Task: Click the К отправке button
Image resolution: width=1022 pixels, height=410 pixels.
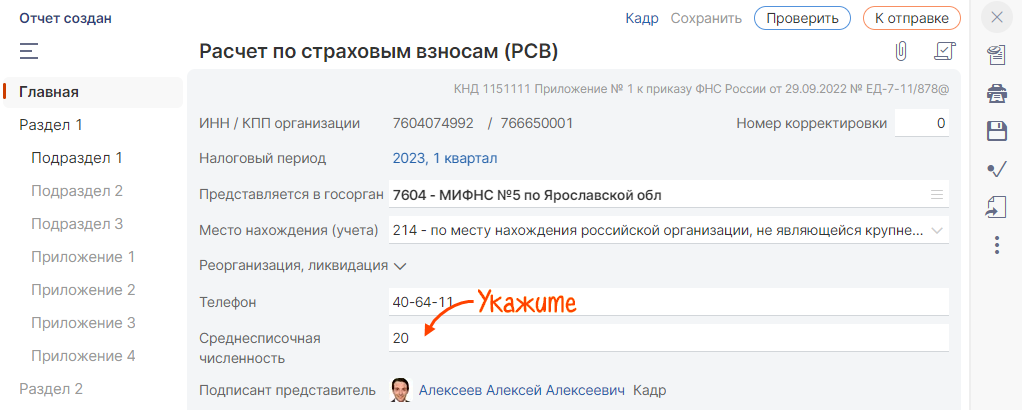Action: (x=912, y=18)
